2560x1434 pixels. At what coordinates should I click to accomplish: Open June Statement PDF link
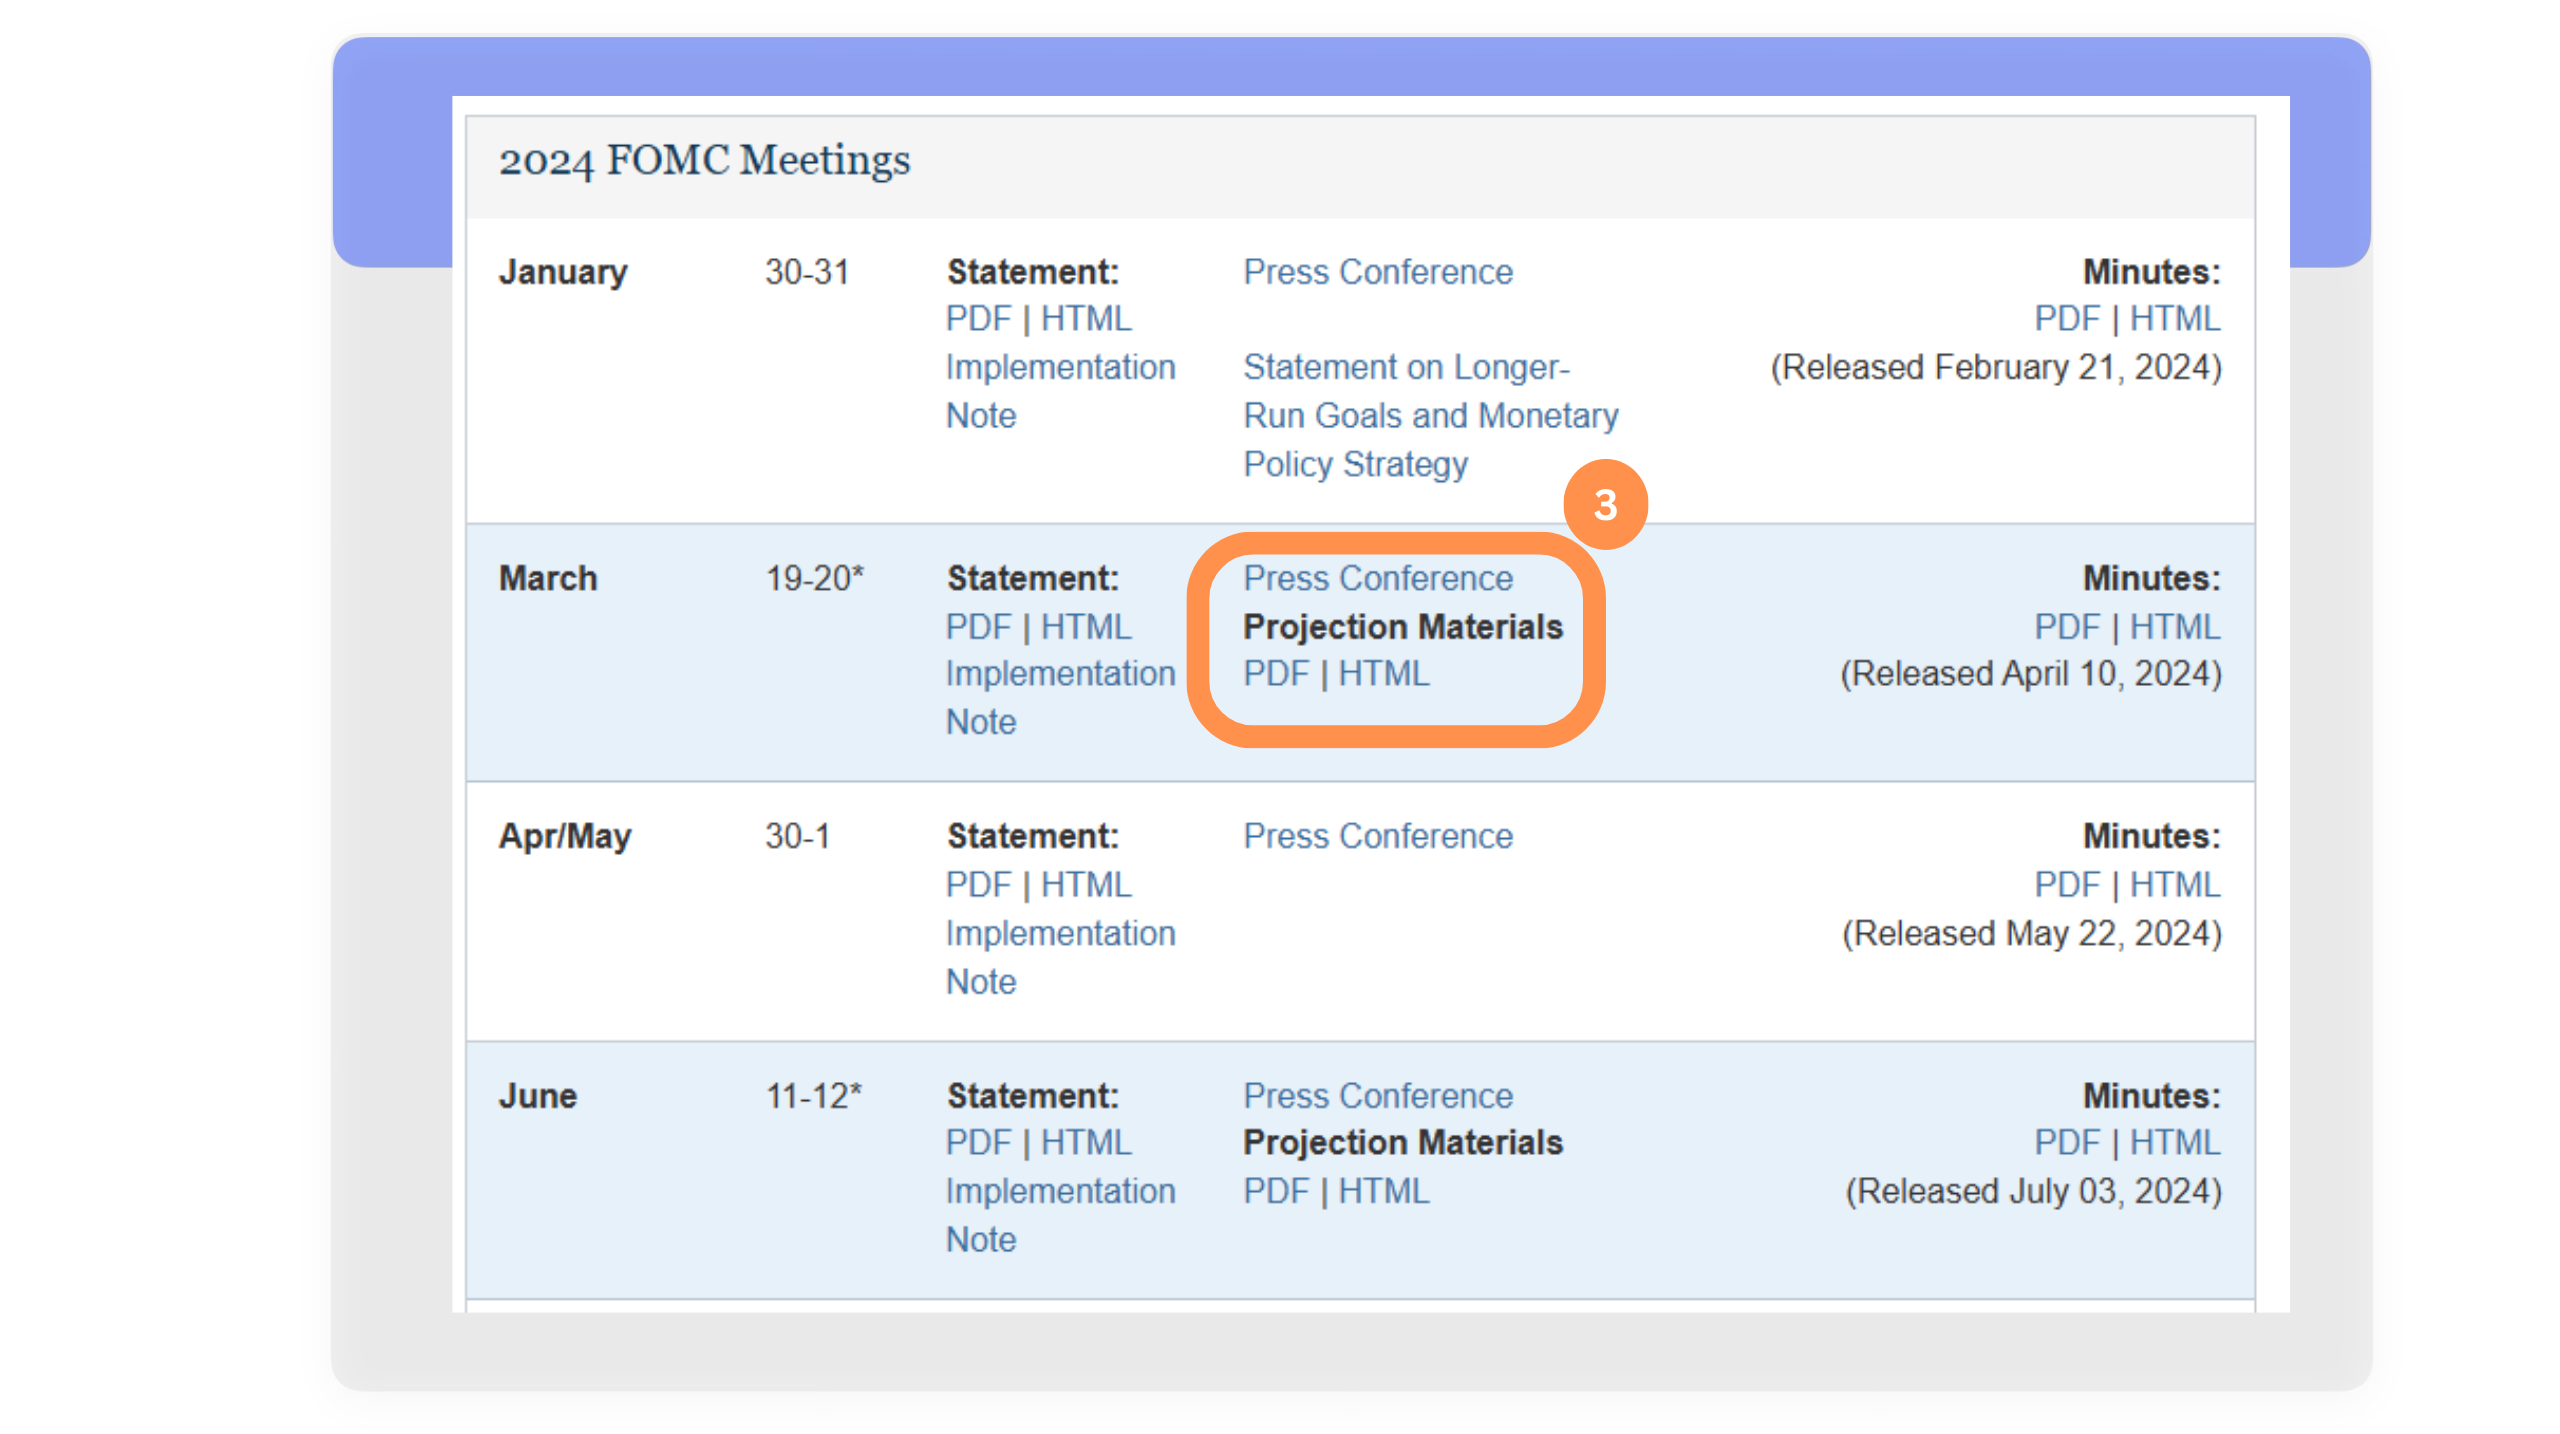(x=978, y=1143)
